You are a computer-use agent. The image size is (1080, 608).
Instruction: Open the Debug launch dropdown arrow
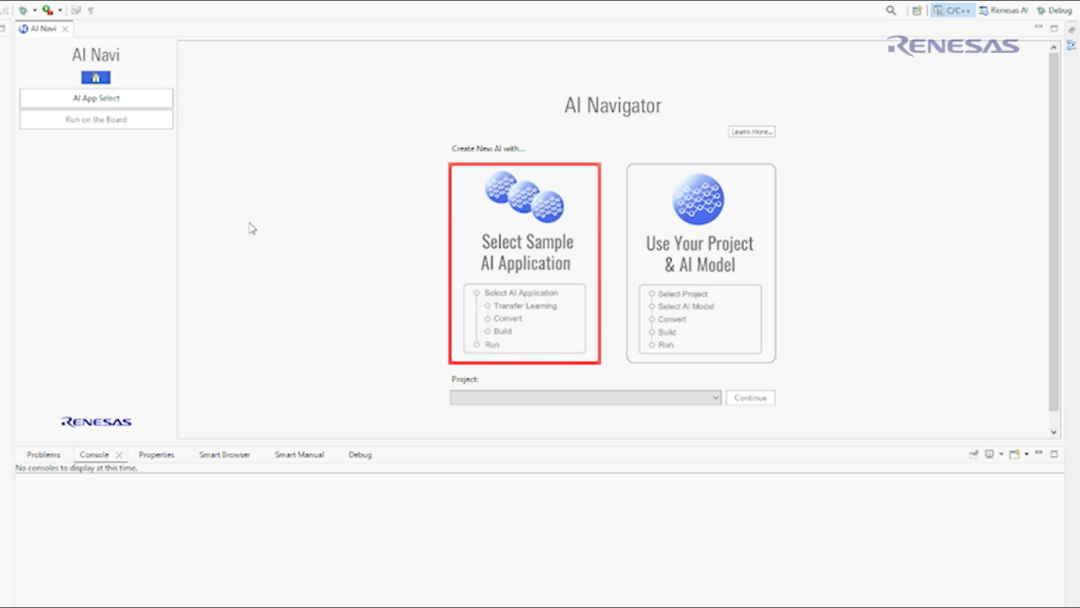tap(34, 10)
